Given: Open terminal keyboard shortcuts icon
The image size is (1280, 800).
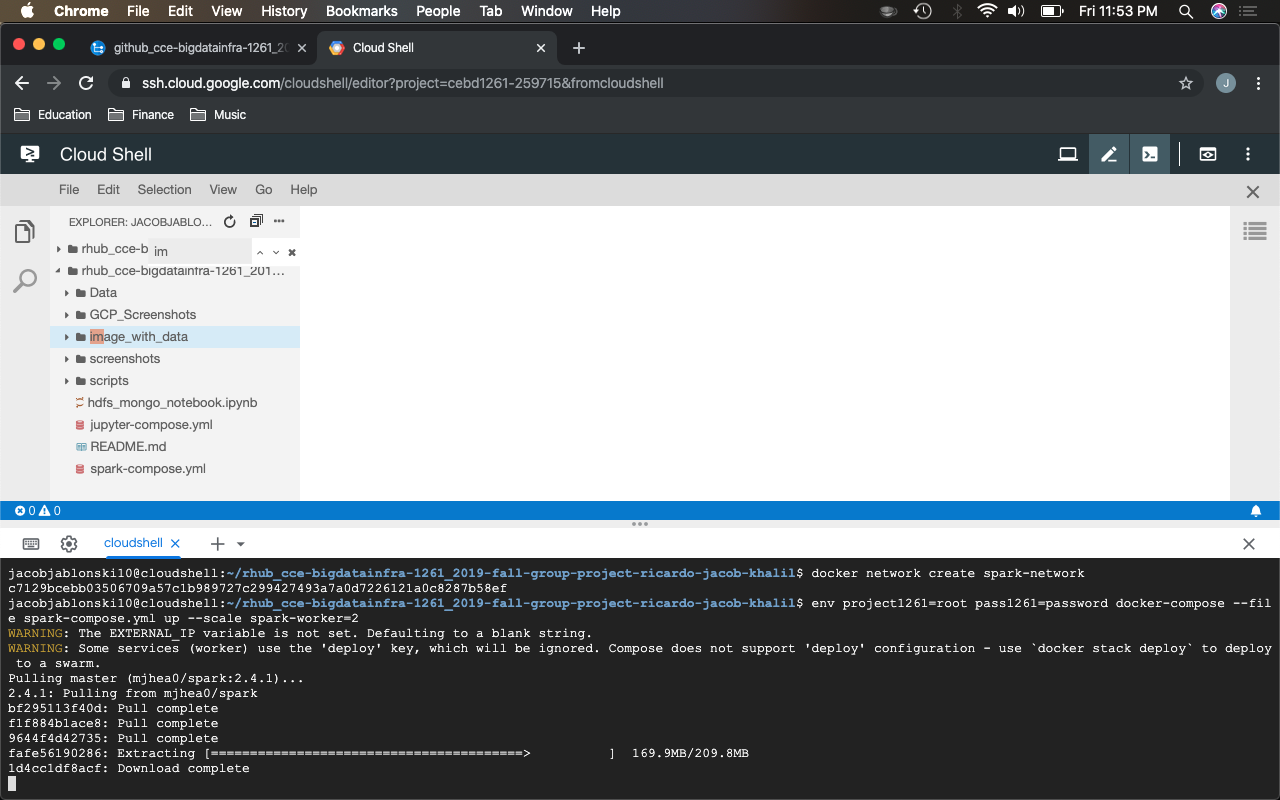Looking at the screenshot, I should click(x=31, y=544).
